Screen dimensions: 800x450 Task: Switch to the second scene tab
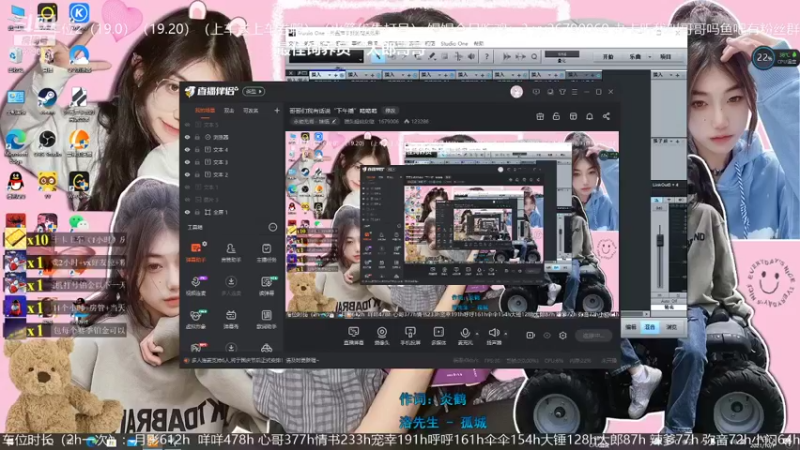(229, 110)
